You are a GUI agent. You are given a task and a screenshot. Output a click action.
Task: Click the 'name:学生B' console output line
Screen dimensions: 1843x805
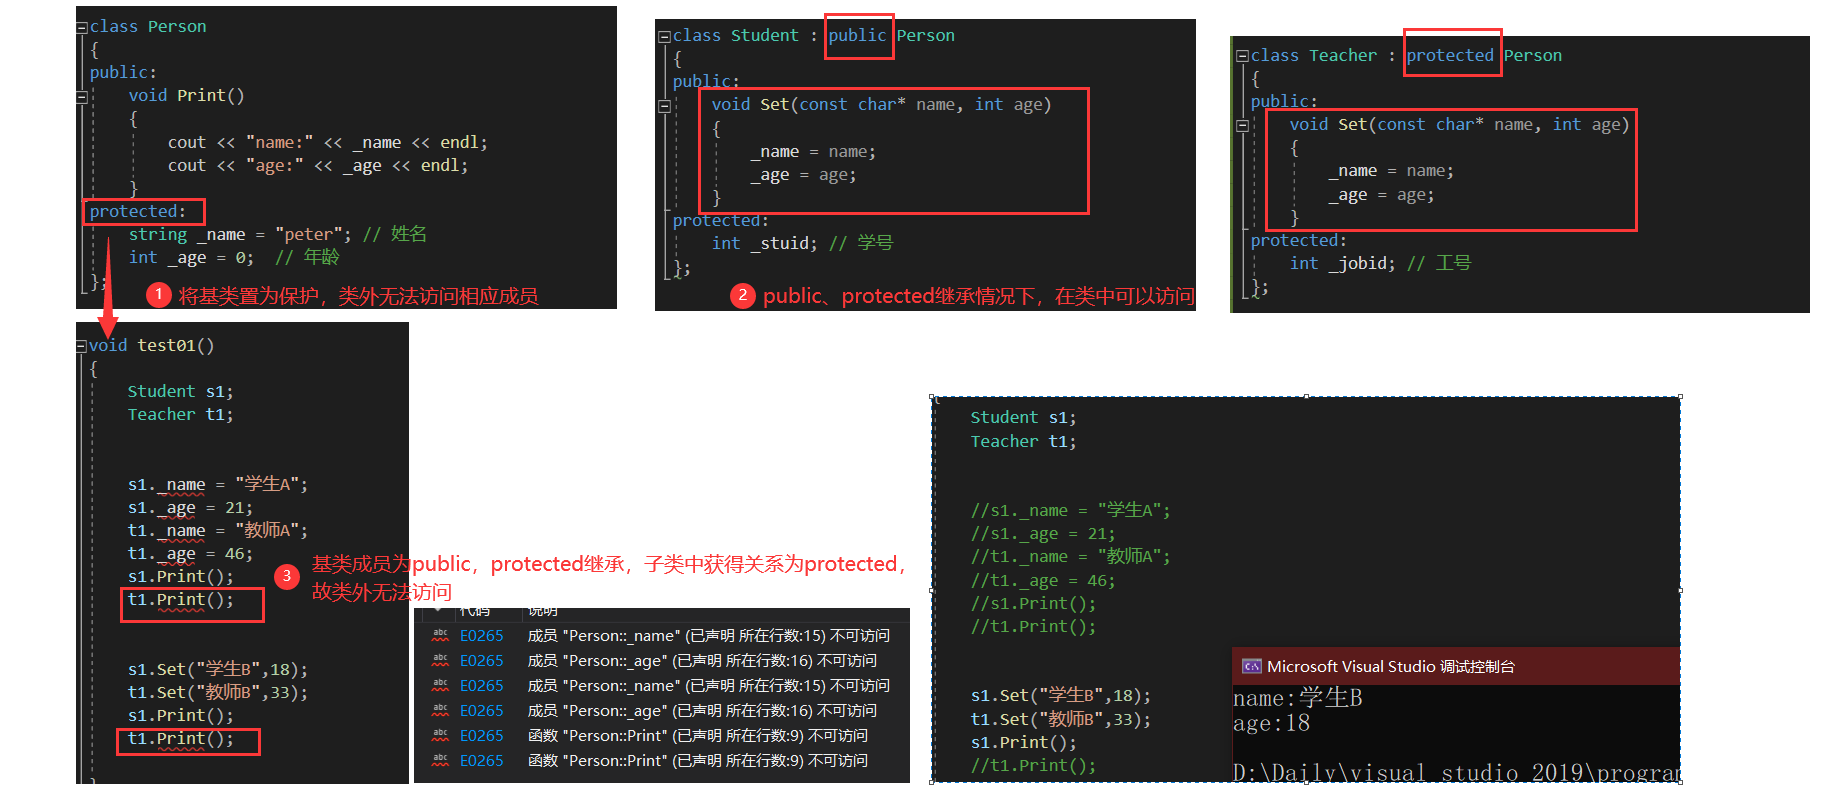(x=1298, y=698)
